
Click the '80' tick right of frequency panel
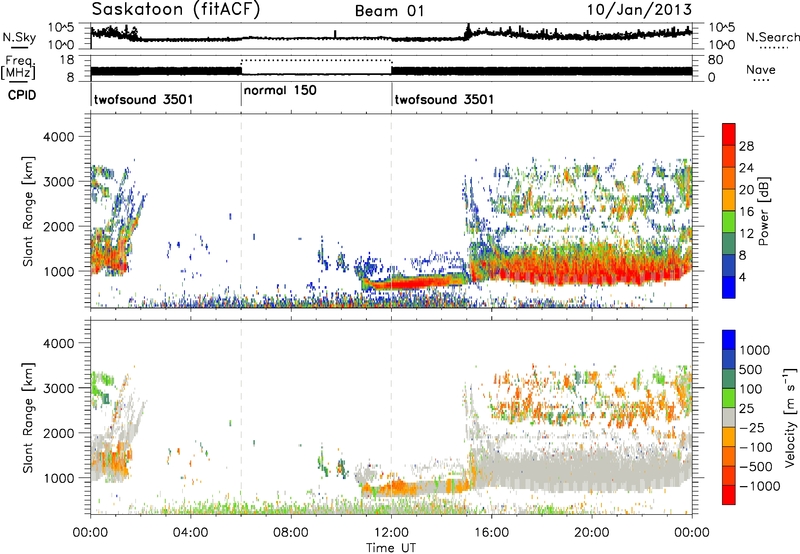tap(716, 60)
